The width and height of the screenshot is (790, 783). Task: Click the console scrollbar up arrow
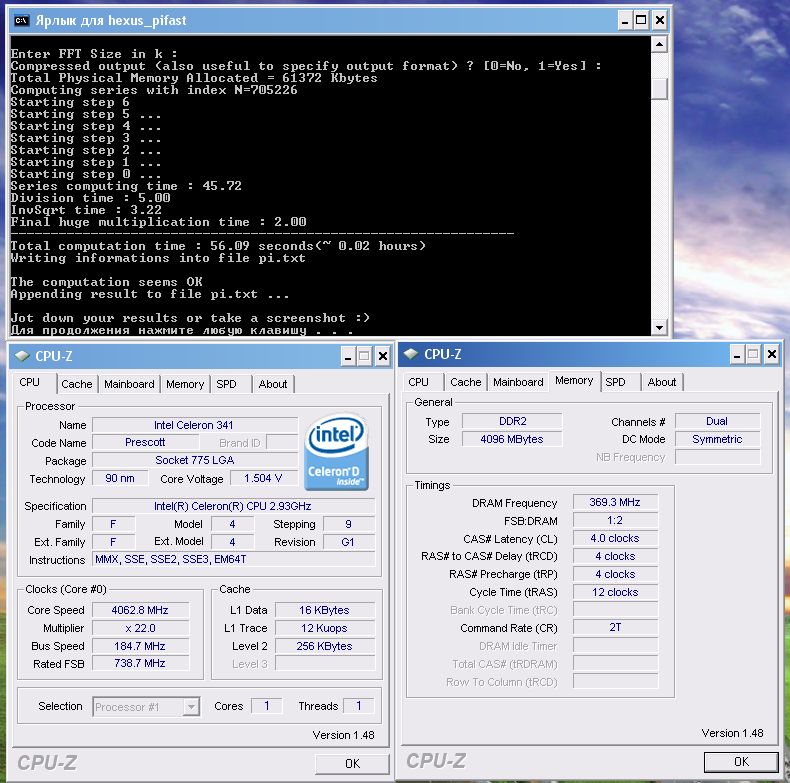click(x=659, y=44)
